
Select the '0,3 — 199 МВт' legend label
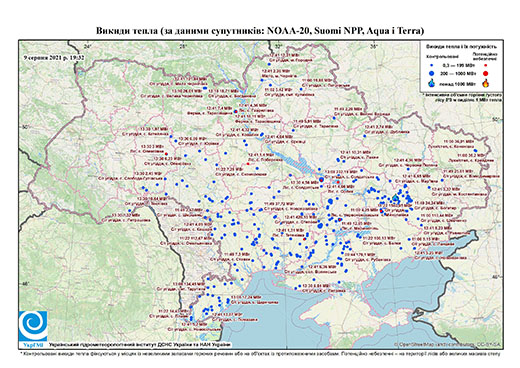459,66
